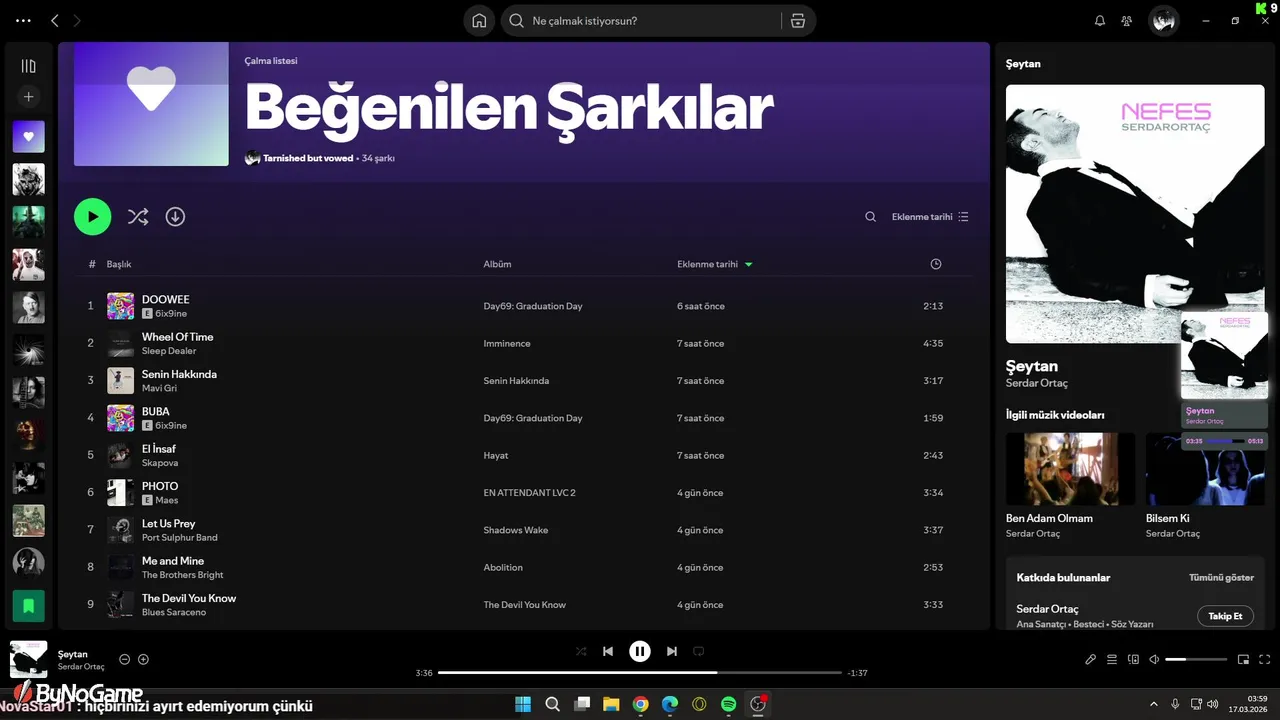This screenshot has height=720, width=1280.
Task: Select the Let Us Prey song title
Action: [168, 524]
